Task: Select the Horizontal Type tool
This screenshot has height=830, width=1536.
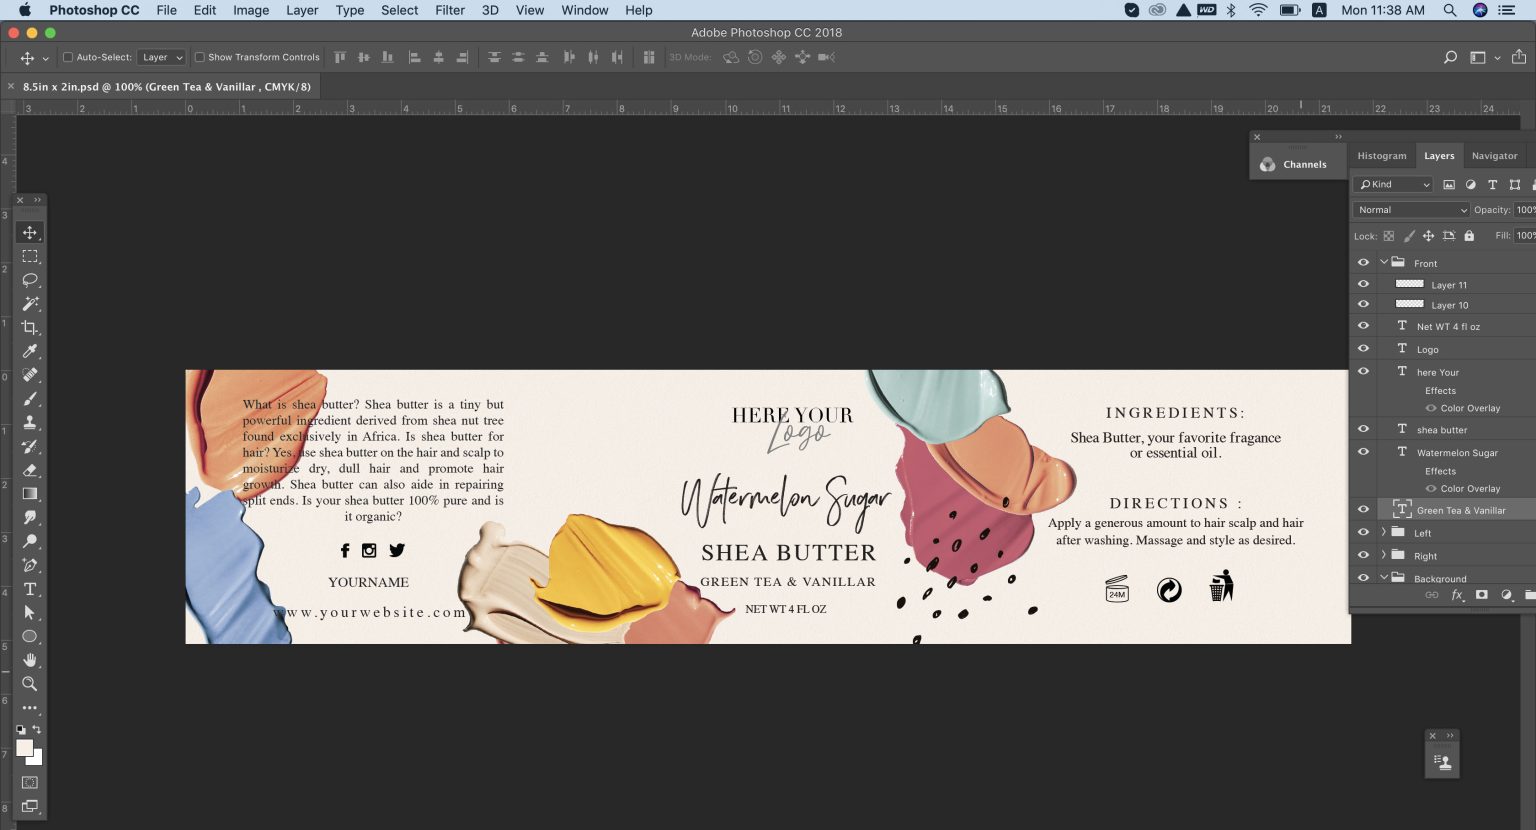Action: click(x=29, y=589)
